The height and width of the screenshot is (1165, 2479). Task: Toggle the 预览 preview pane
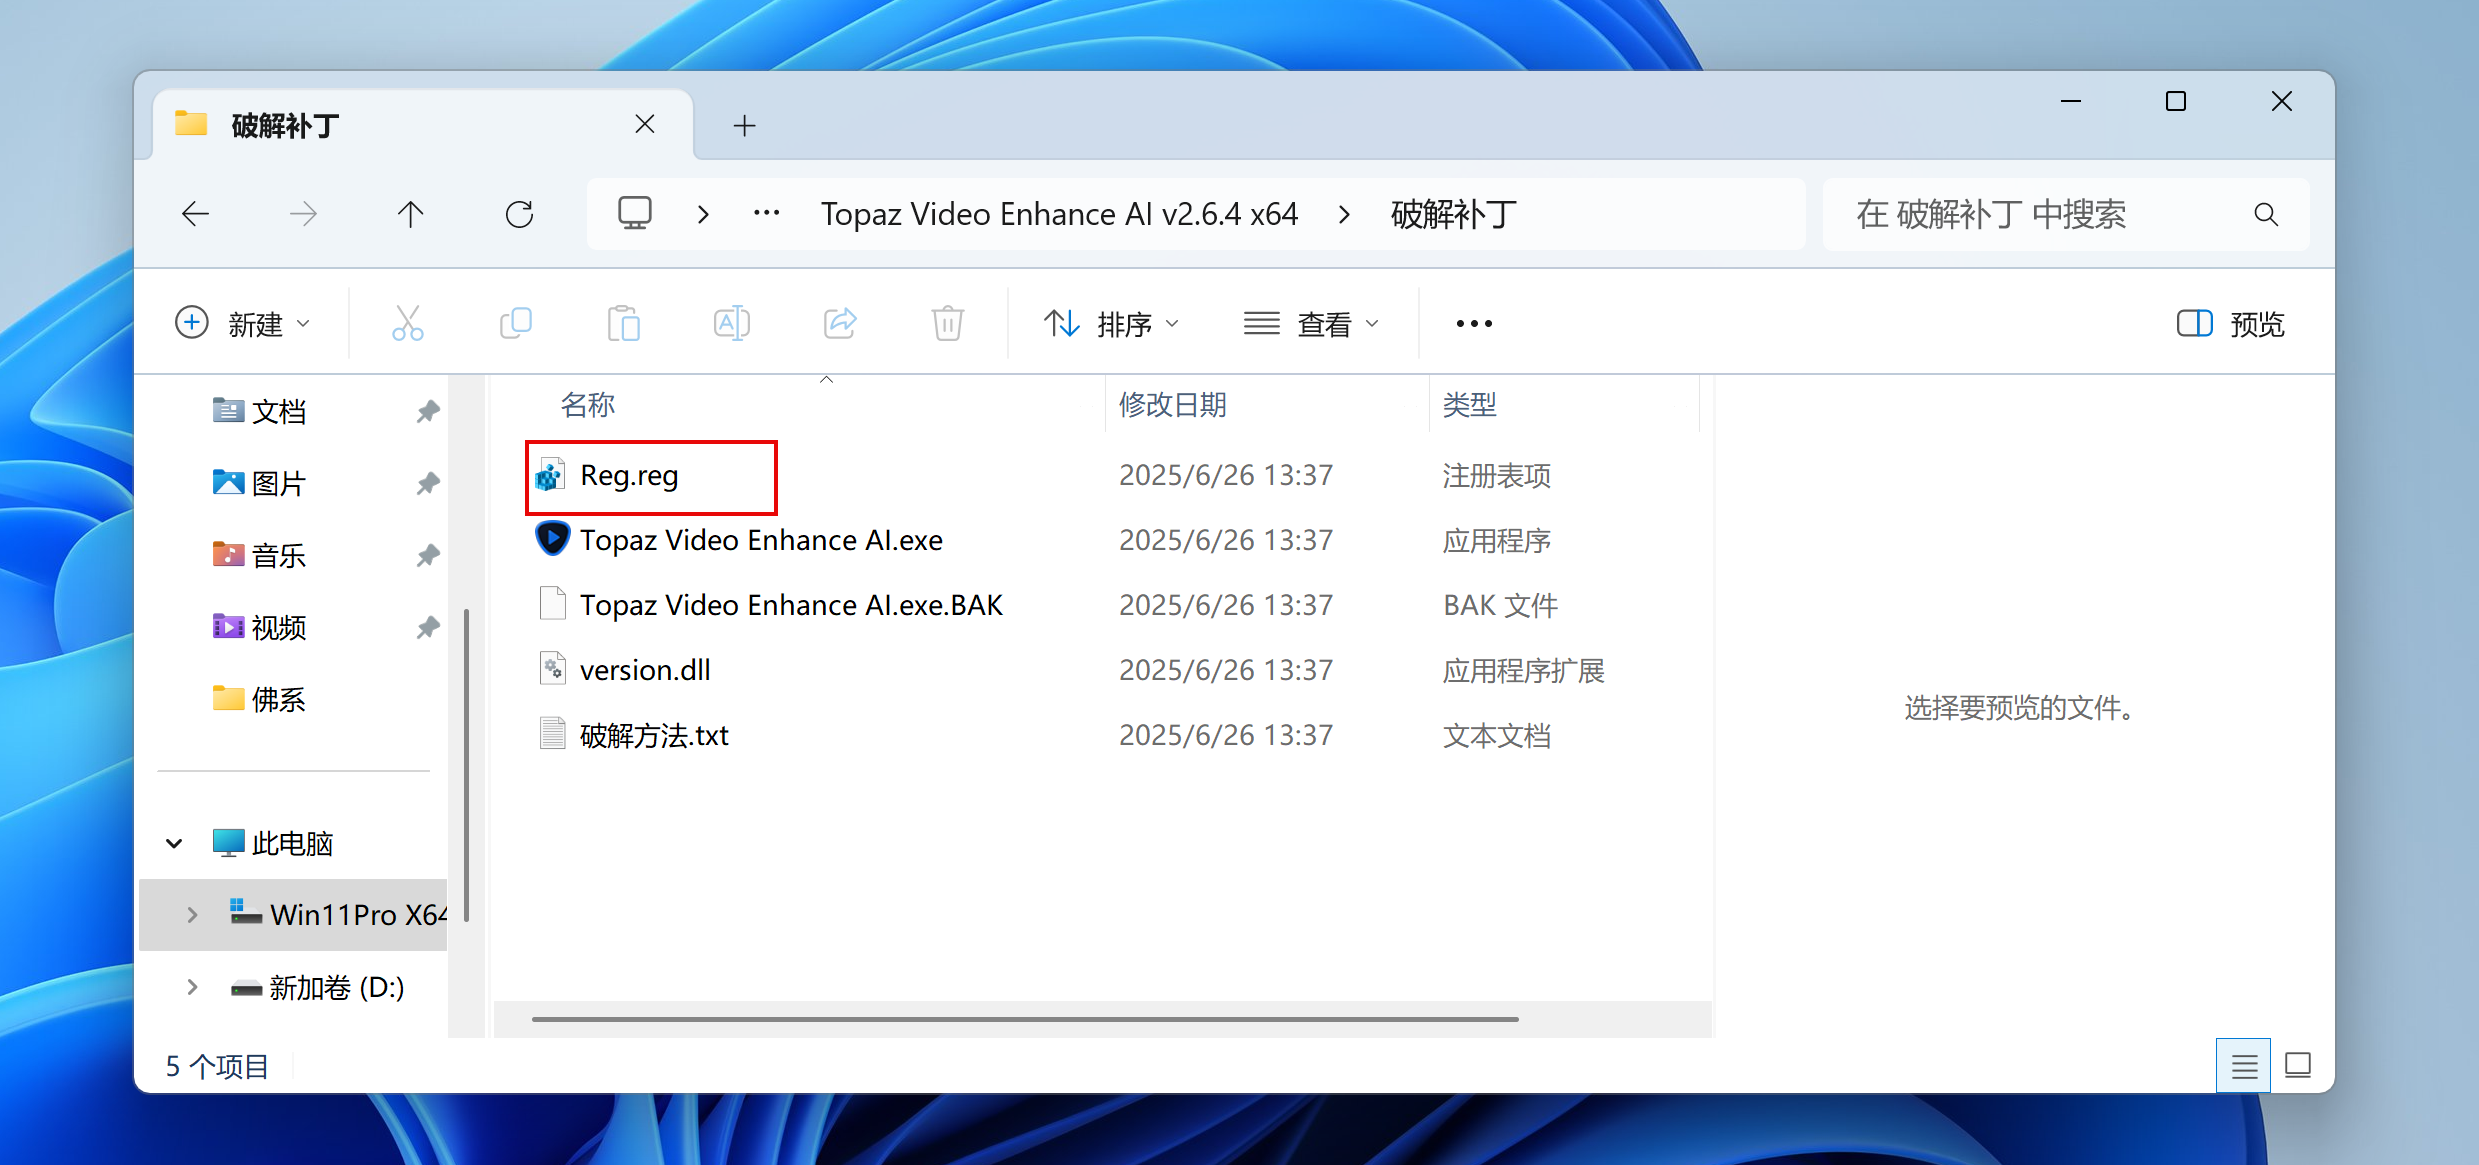pos(2230,324)
